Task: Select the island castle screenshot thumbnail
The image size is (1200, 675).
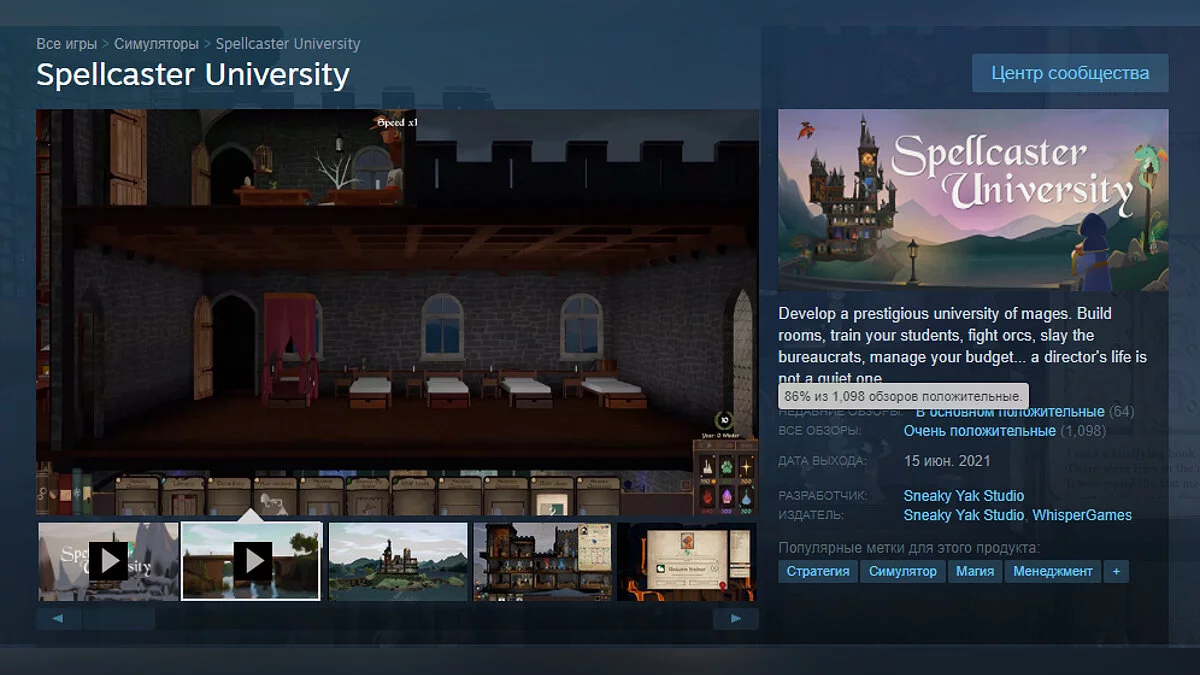Action: coord(397,561)
